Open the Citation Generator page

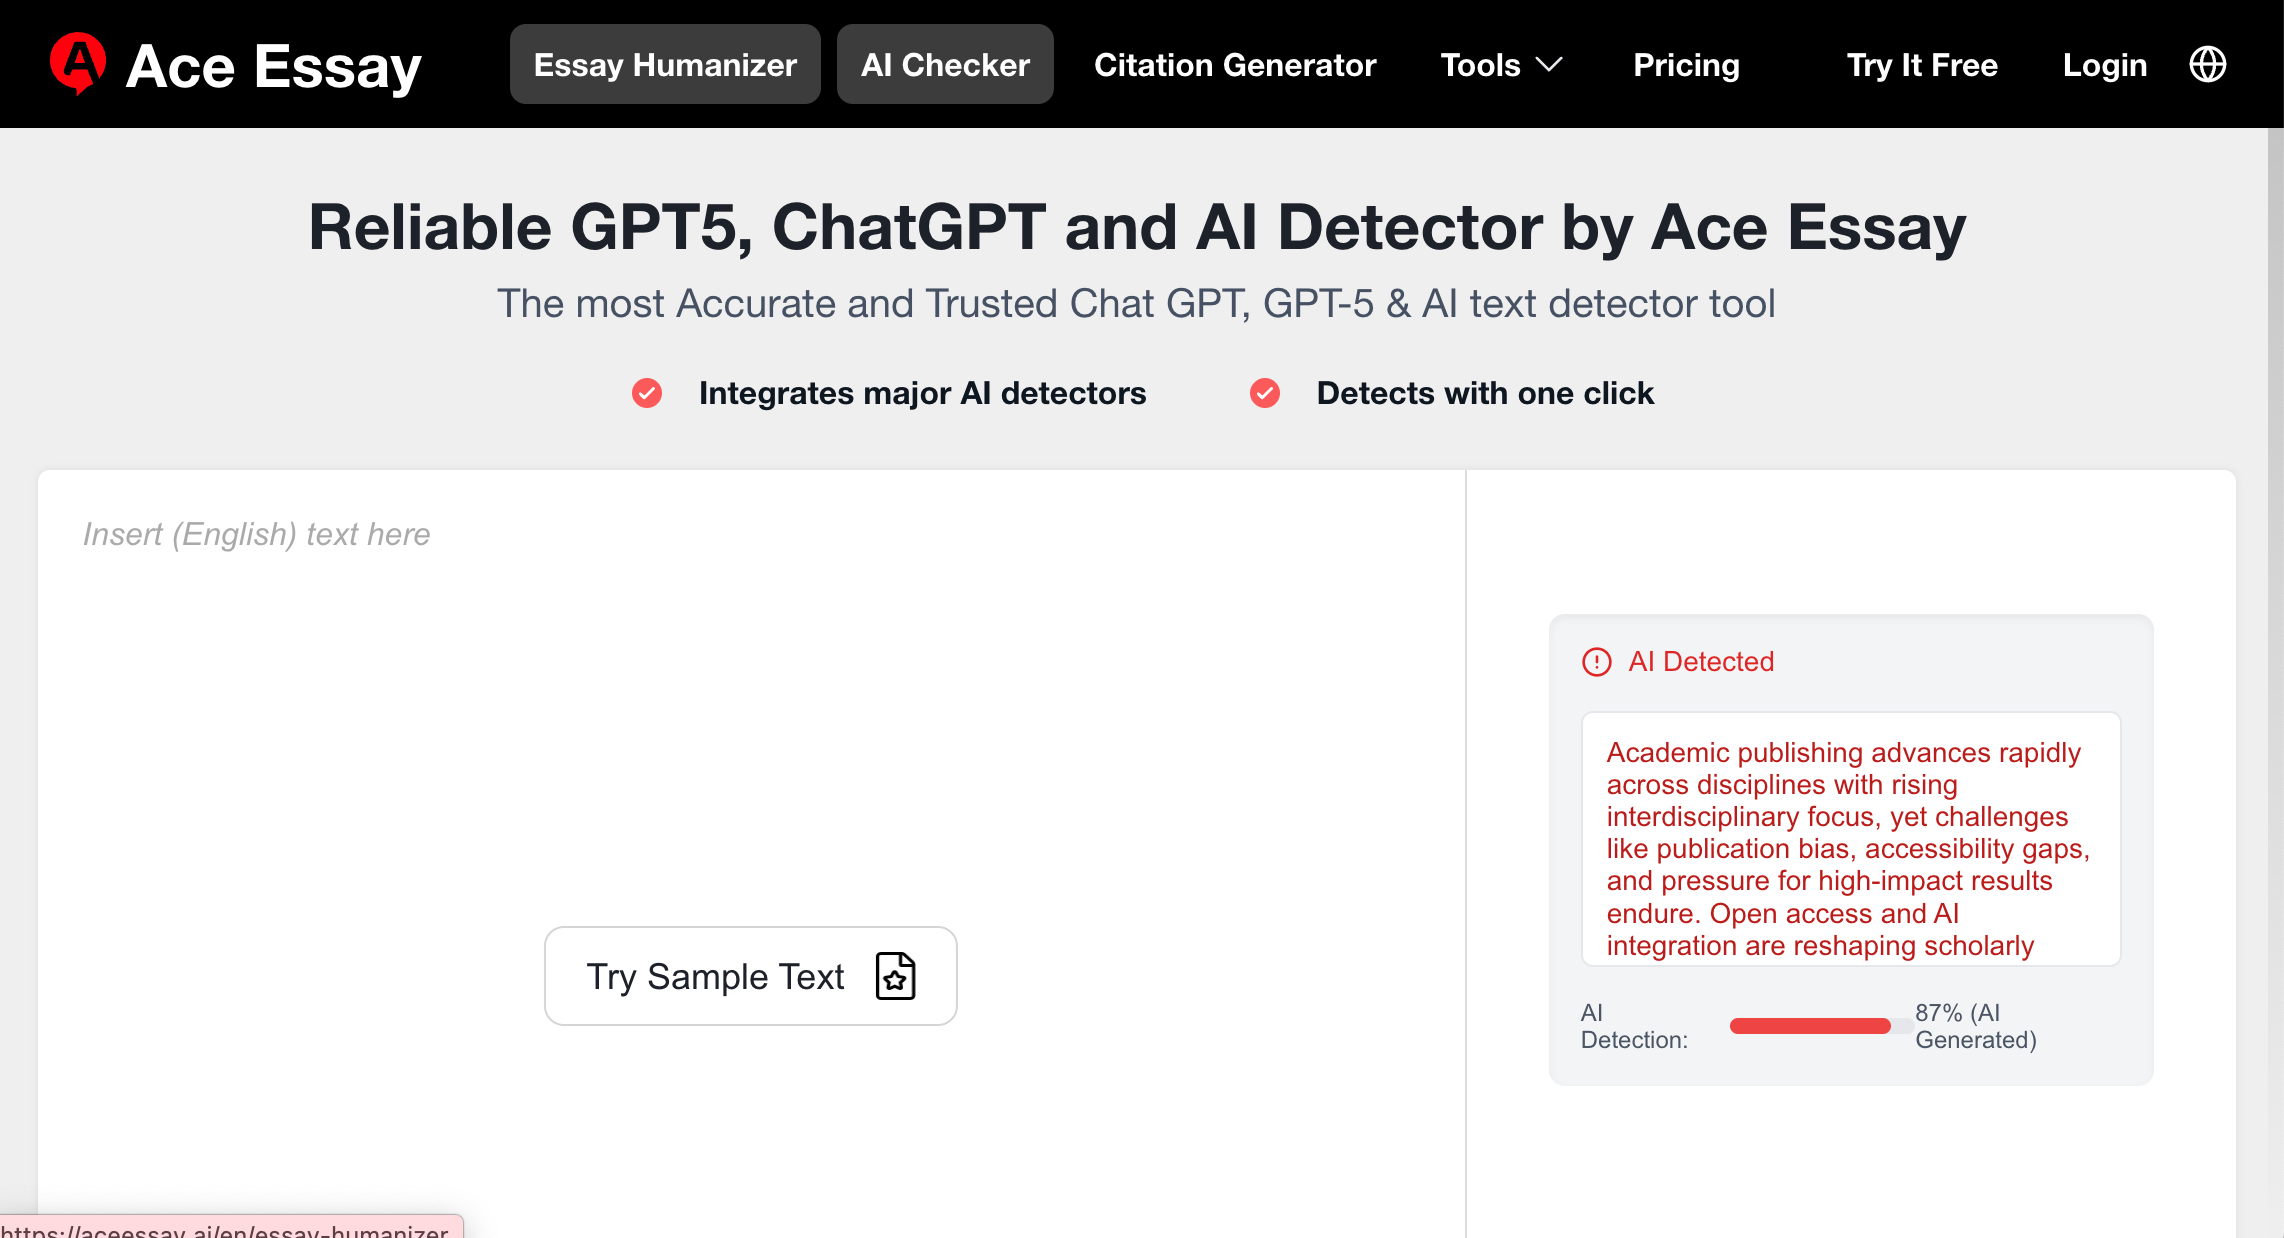click(x=1235, y=65)
